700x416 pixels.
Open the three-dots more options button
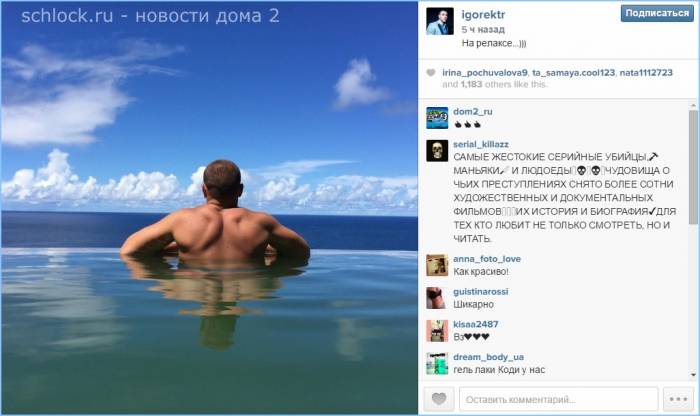pos(678,399)
